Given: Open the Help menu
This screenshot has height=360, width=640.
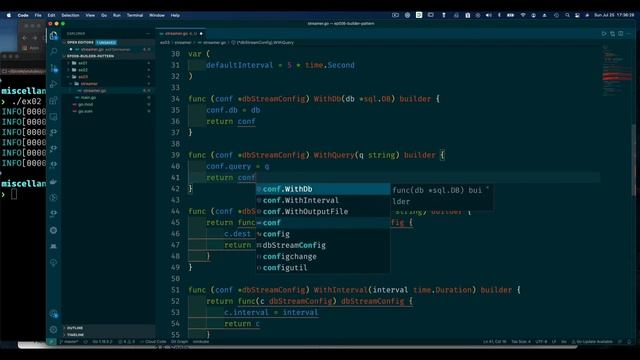Looking at the screenshot, I should point(175,15).
